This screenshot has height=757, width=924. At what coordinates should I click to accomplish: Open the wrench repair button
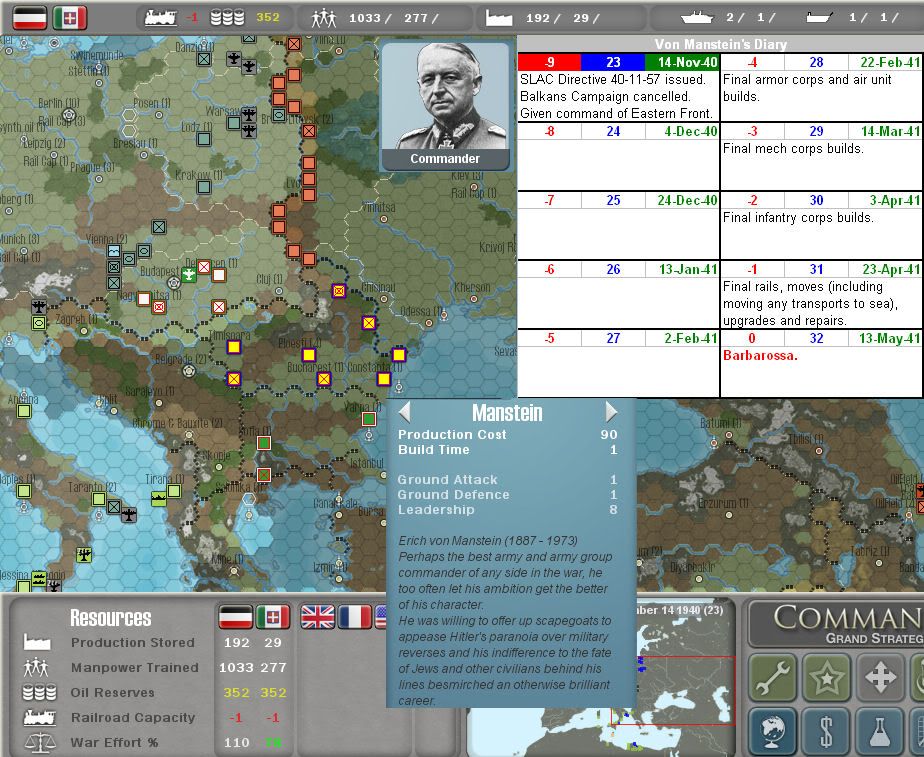(x=772, y=677)
